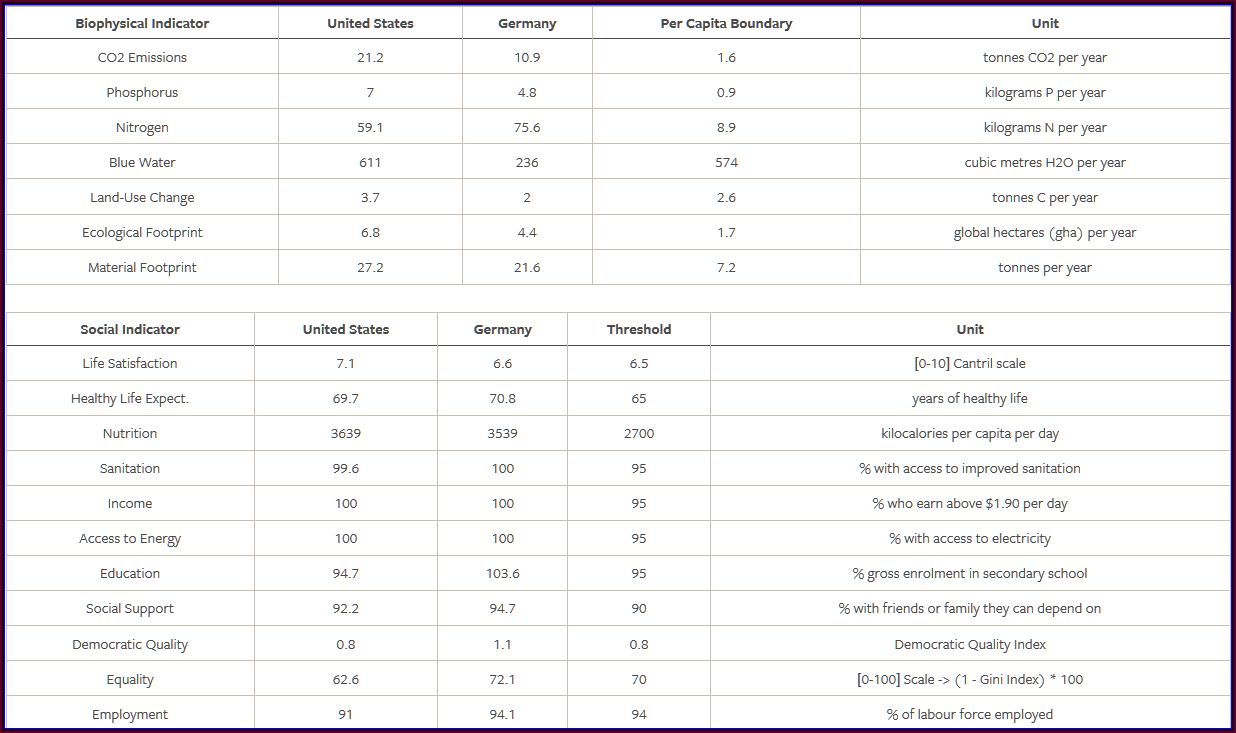Image resolution: width=1236 pixels, height=733 pixels.
Task: Click United States Nutrition value 3639
Action: click(x=346, y=433)
